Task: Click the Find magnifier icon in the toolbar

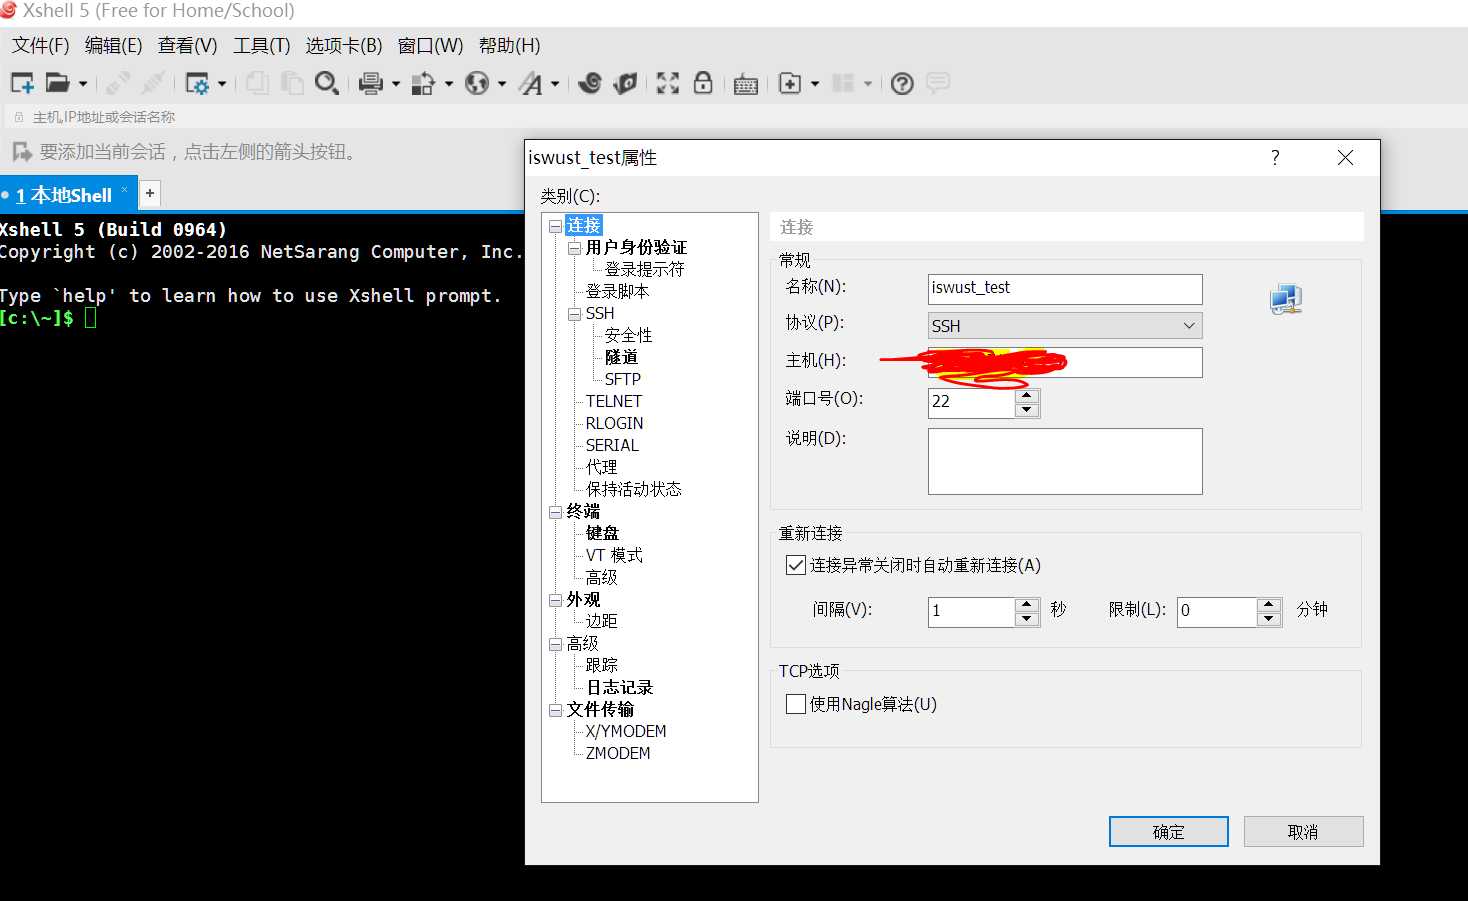Action: click(x=326, y=83)
